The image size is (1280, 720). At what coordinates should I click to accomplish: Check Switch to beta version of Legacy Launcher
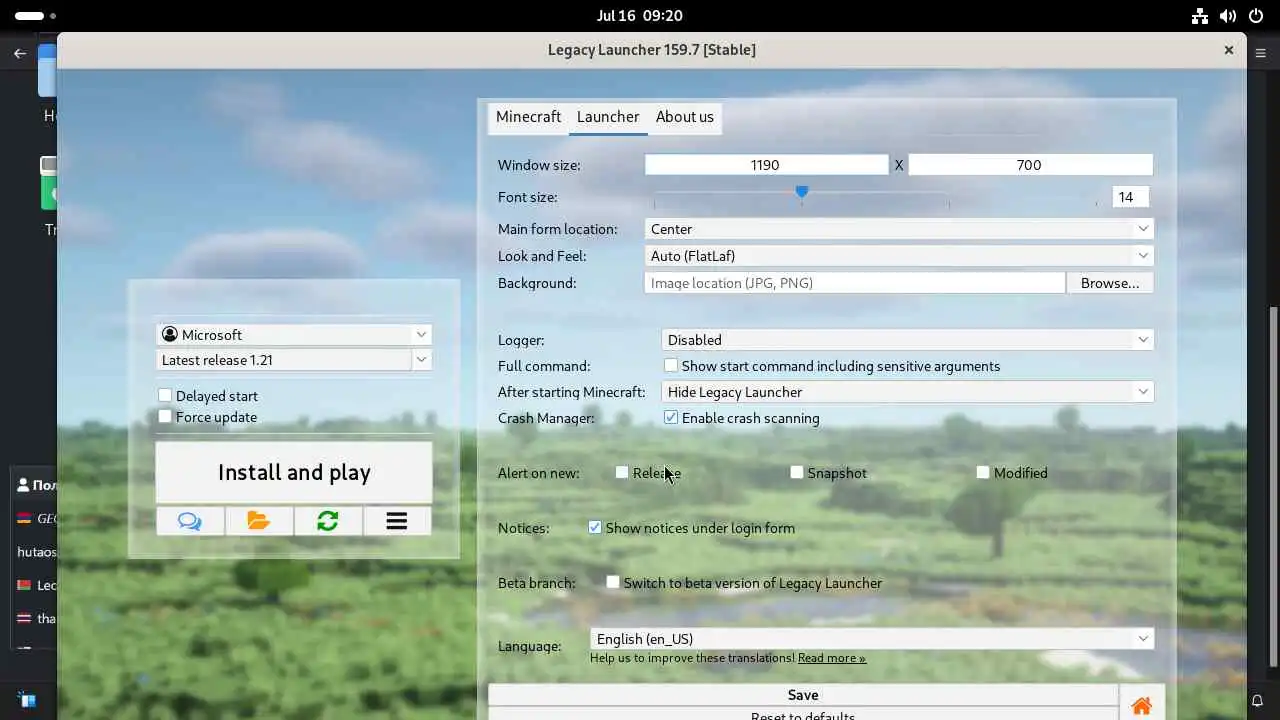coord(613,583)
